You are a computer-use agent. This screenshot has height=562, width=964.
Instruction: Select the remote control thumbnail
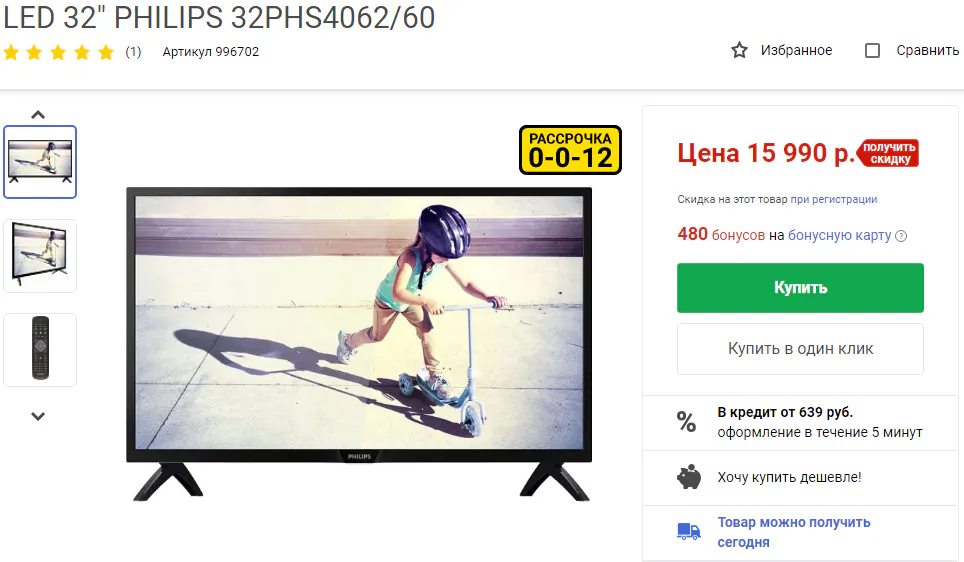(40, 350)
